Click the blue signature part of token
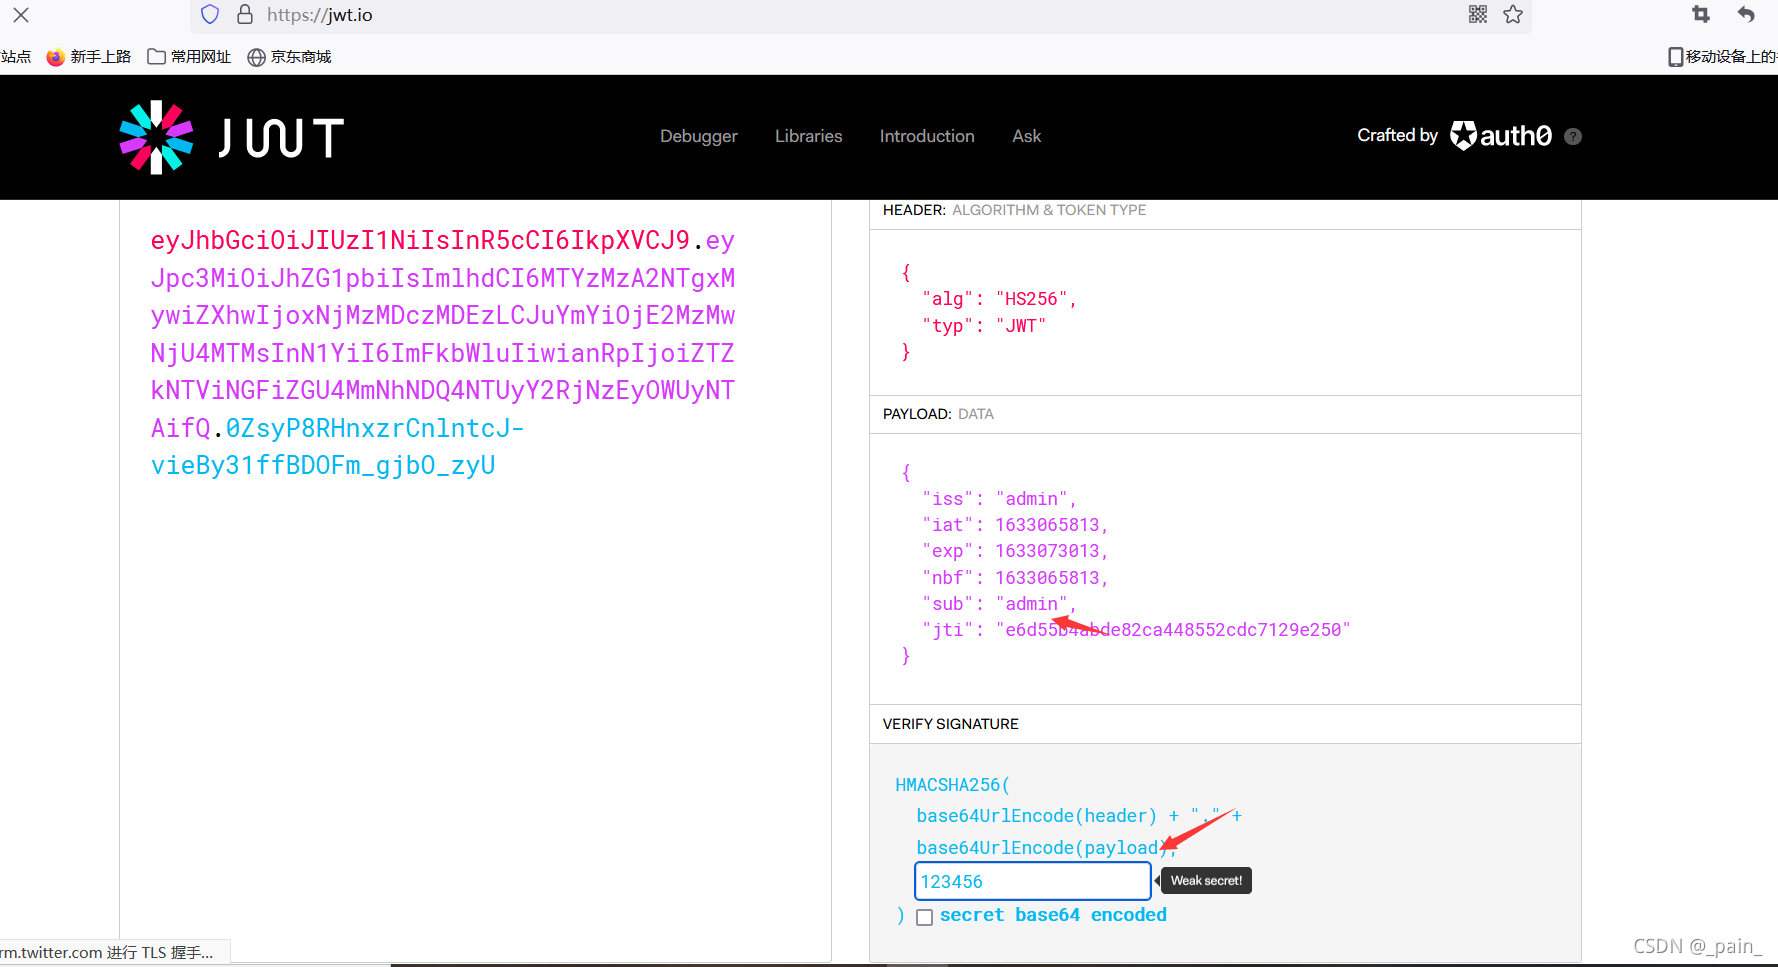1778x967 pixels. click(x=338, y=447)
